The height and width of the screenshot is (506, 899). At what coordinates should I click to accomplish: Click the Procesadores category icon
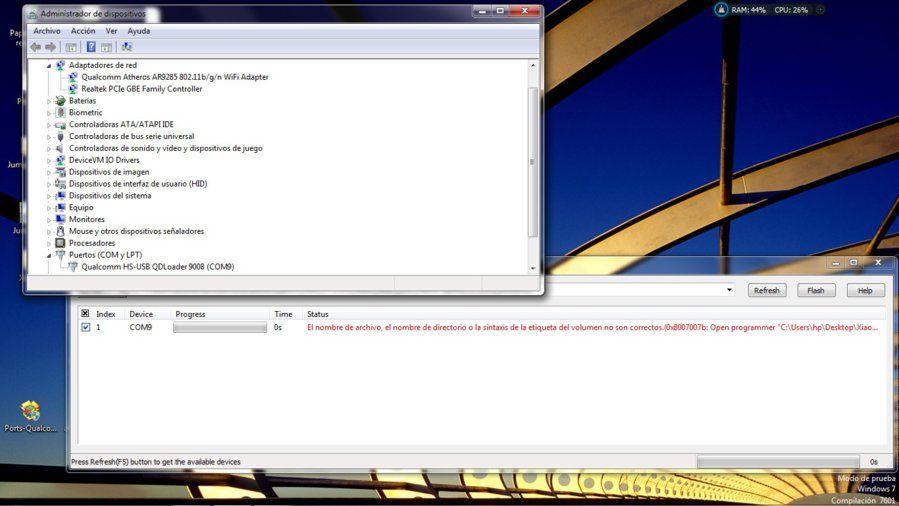click(60, 243)
